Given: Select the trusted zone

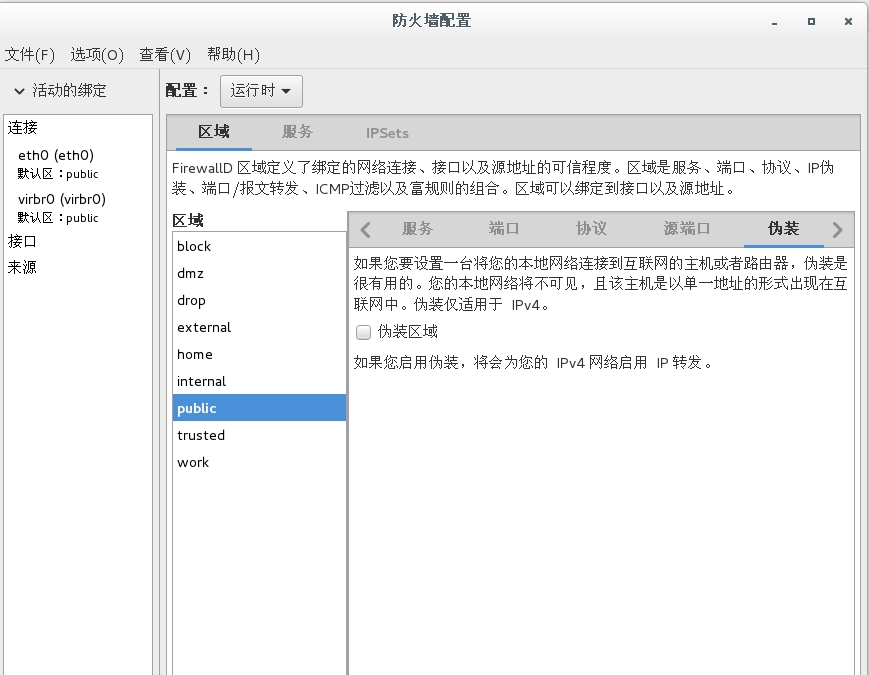Looking at the screenshot, I should click(259, 435).
